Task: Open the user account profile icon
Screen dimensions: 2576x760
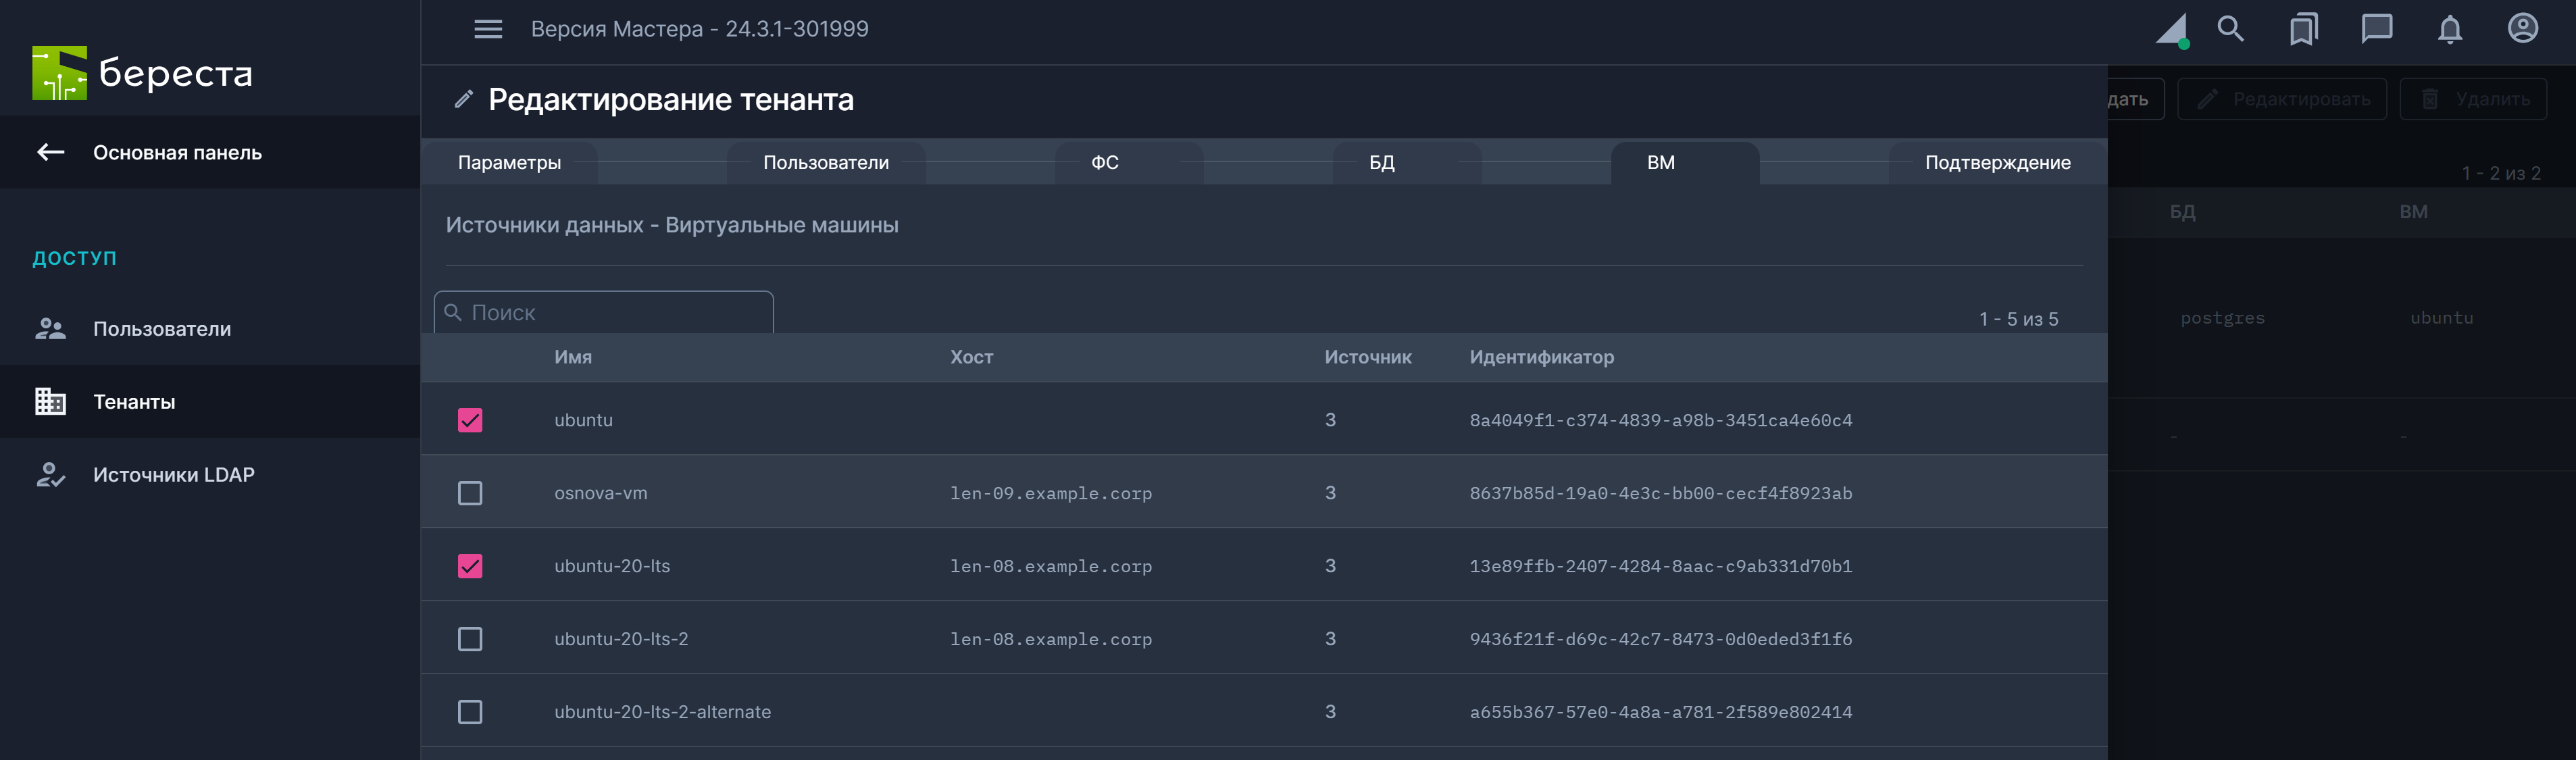Action: (x=2522, y=29)
